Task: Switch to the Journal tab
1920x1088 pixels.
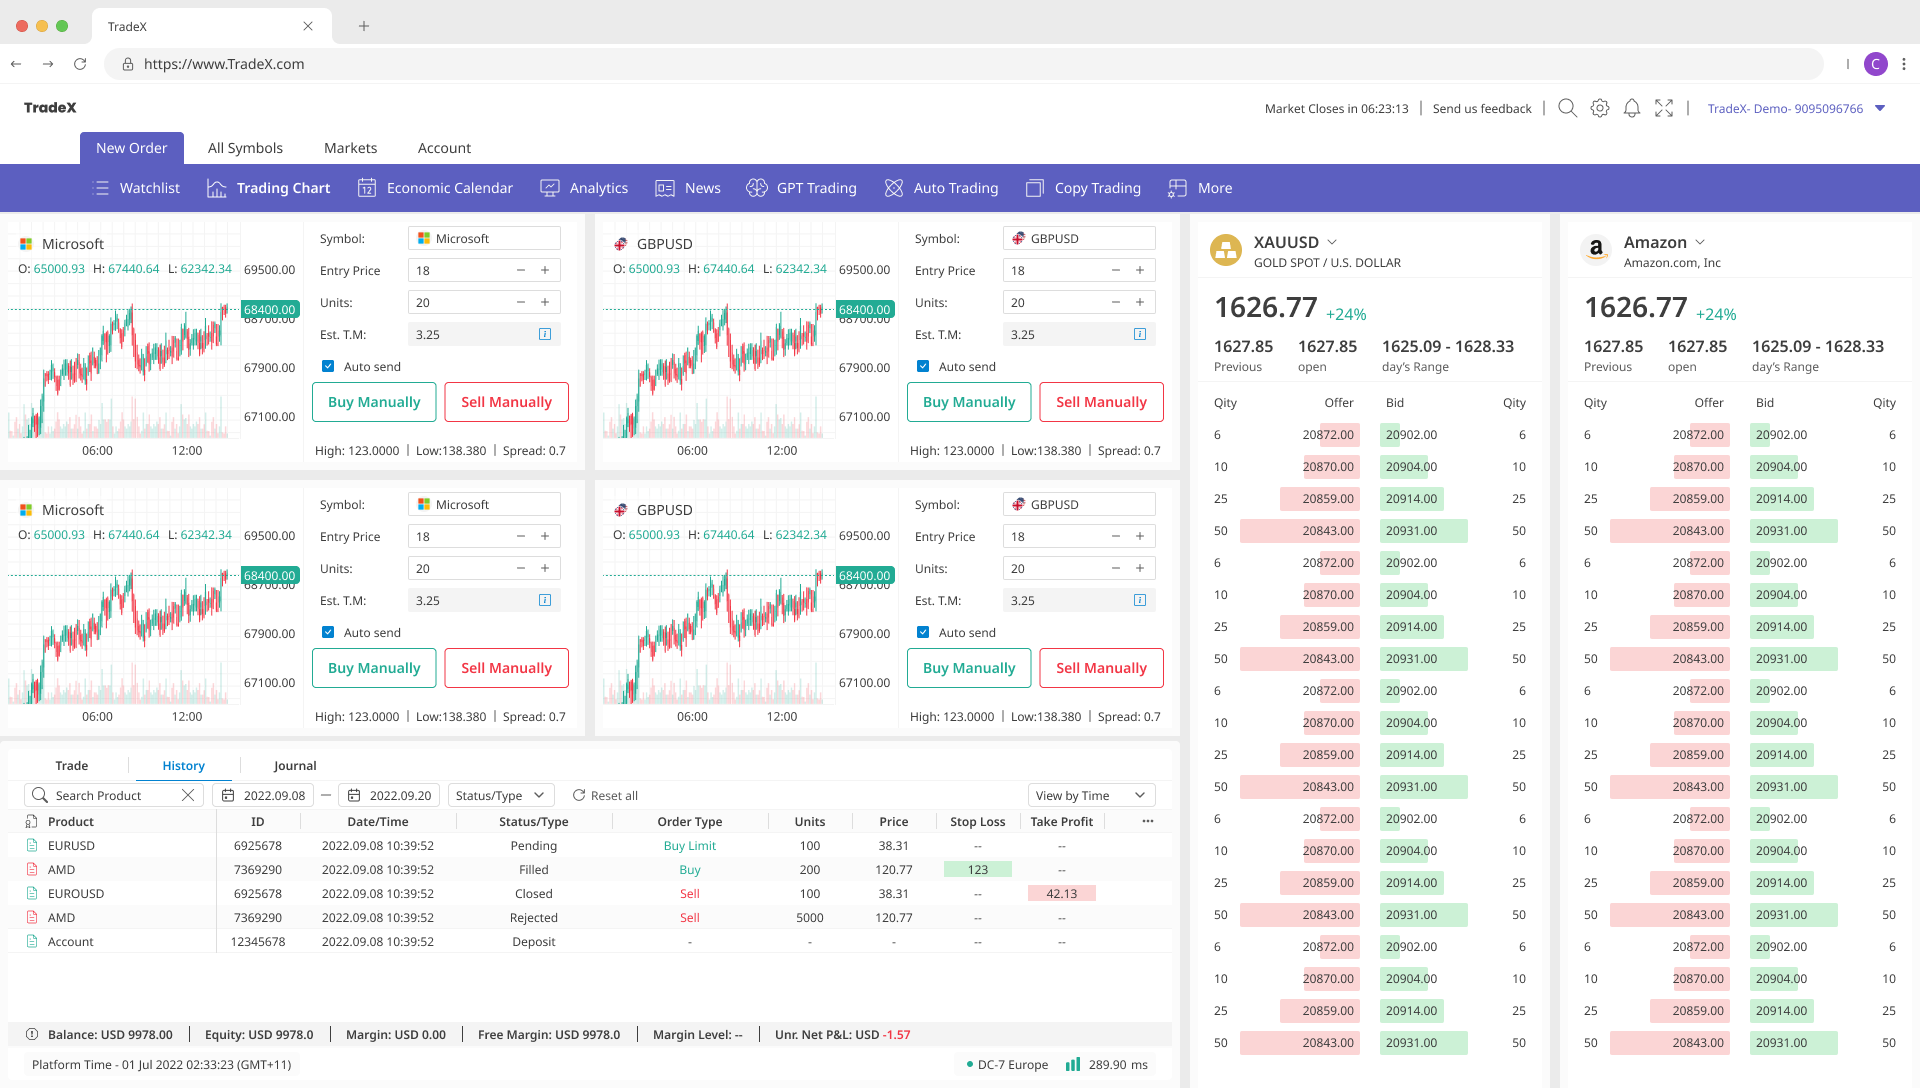Action: tap(295, 765)
